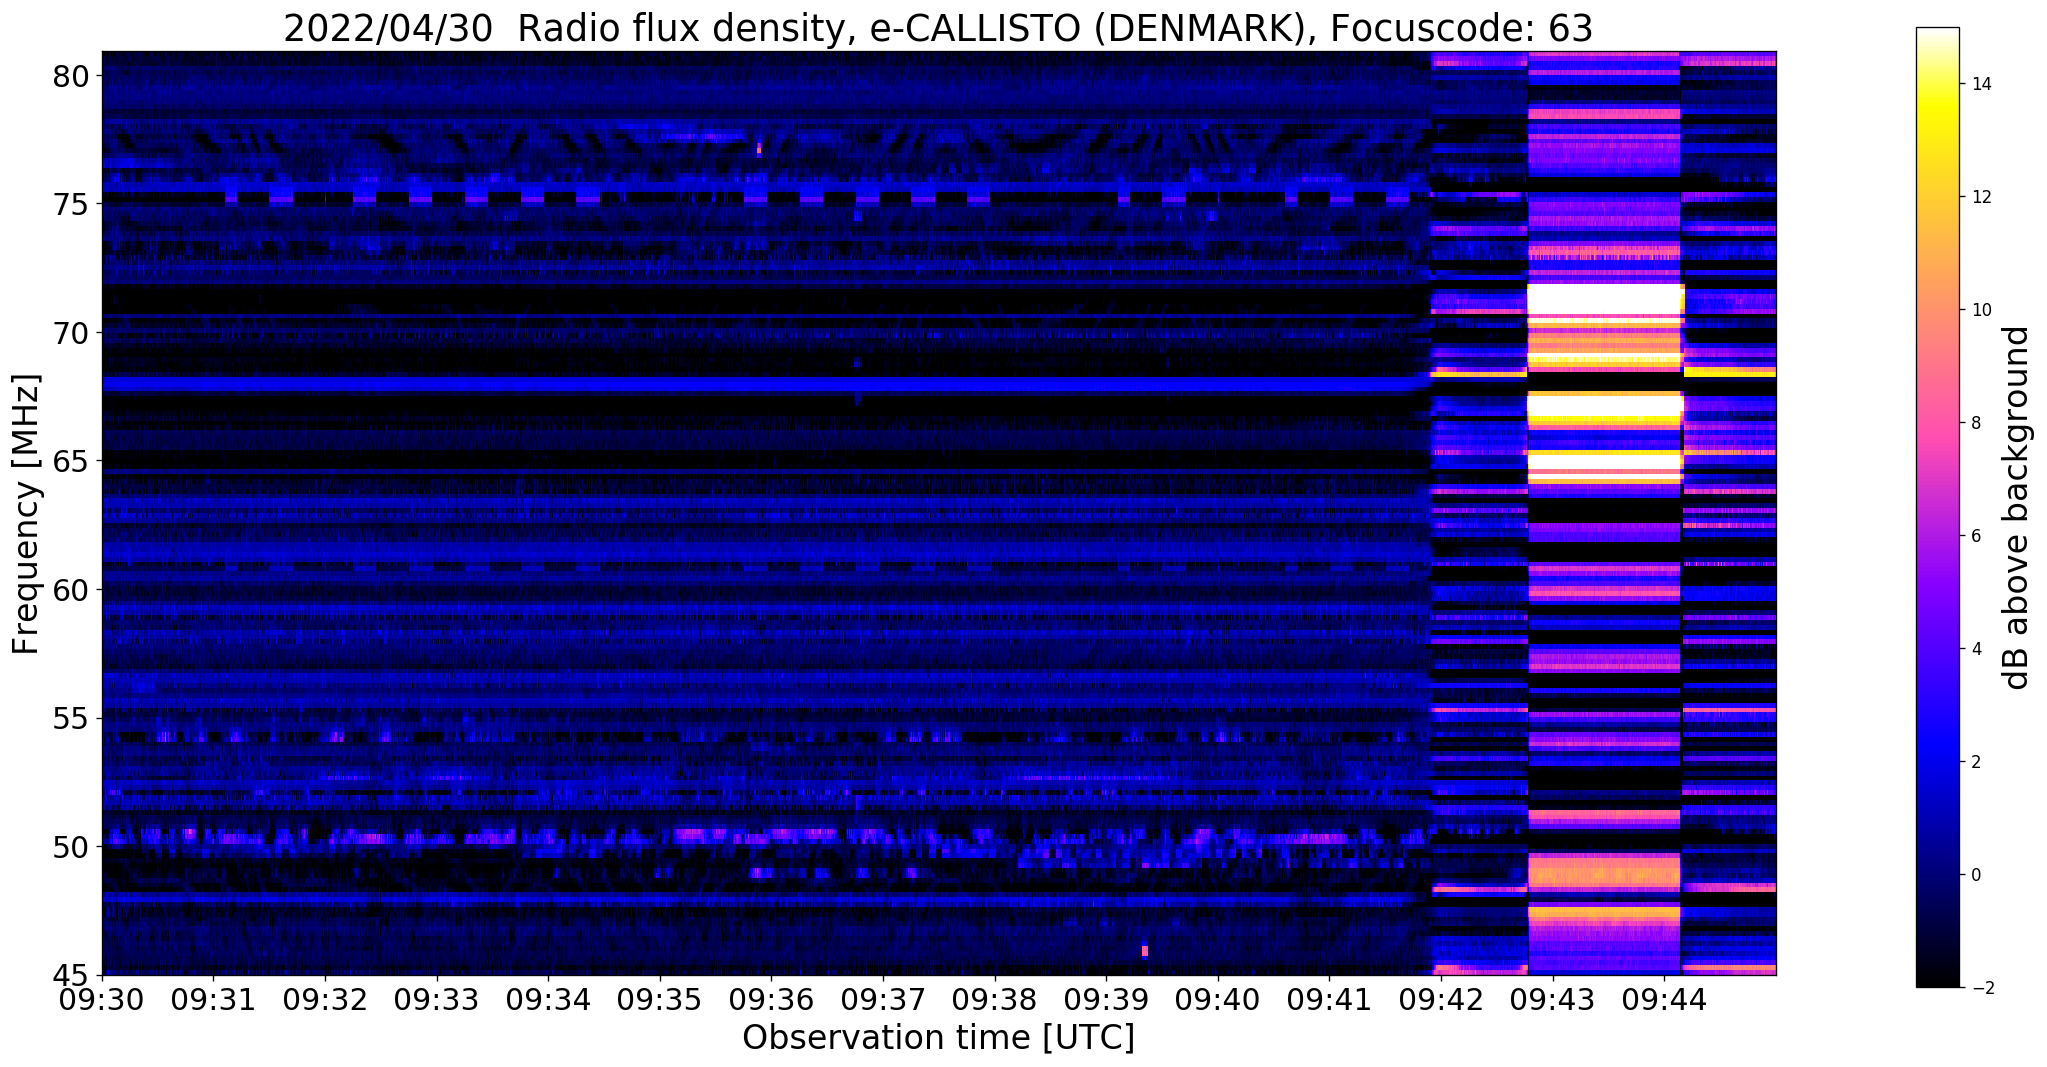Click the 09:36 time tick label
The height and width of the screenshot is (1067, 2047).
tap(771, 998)
